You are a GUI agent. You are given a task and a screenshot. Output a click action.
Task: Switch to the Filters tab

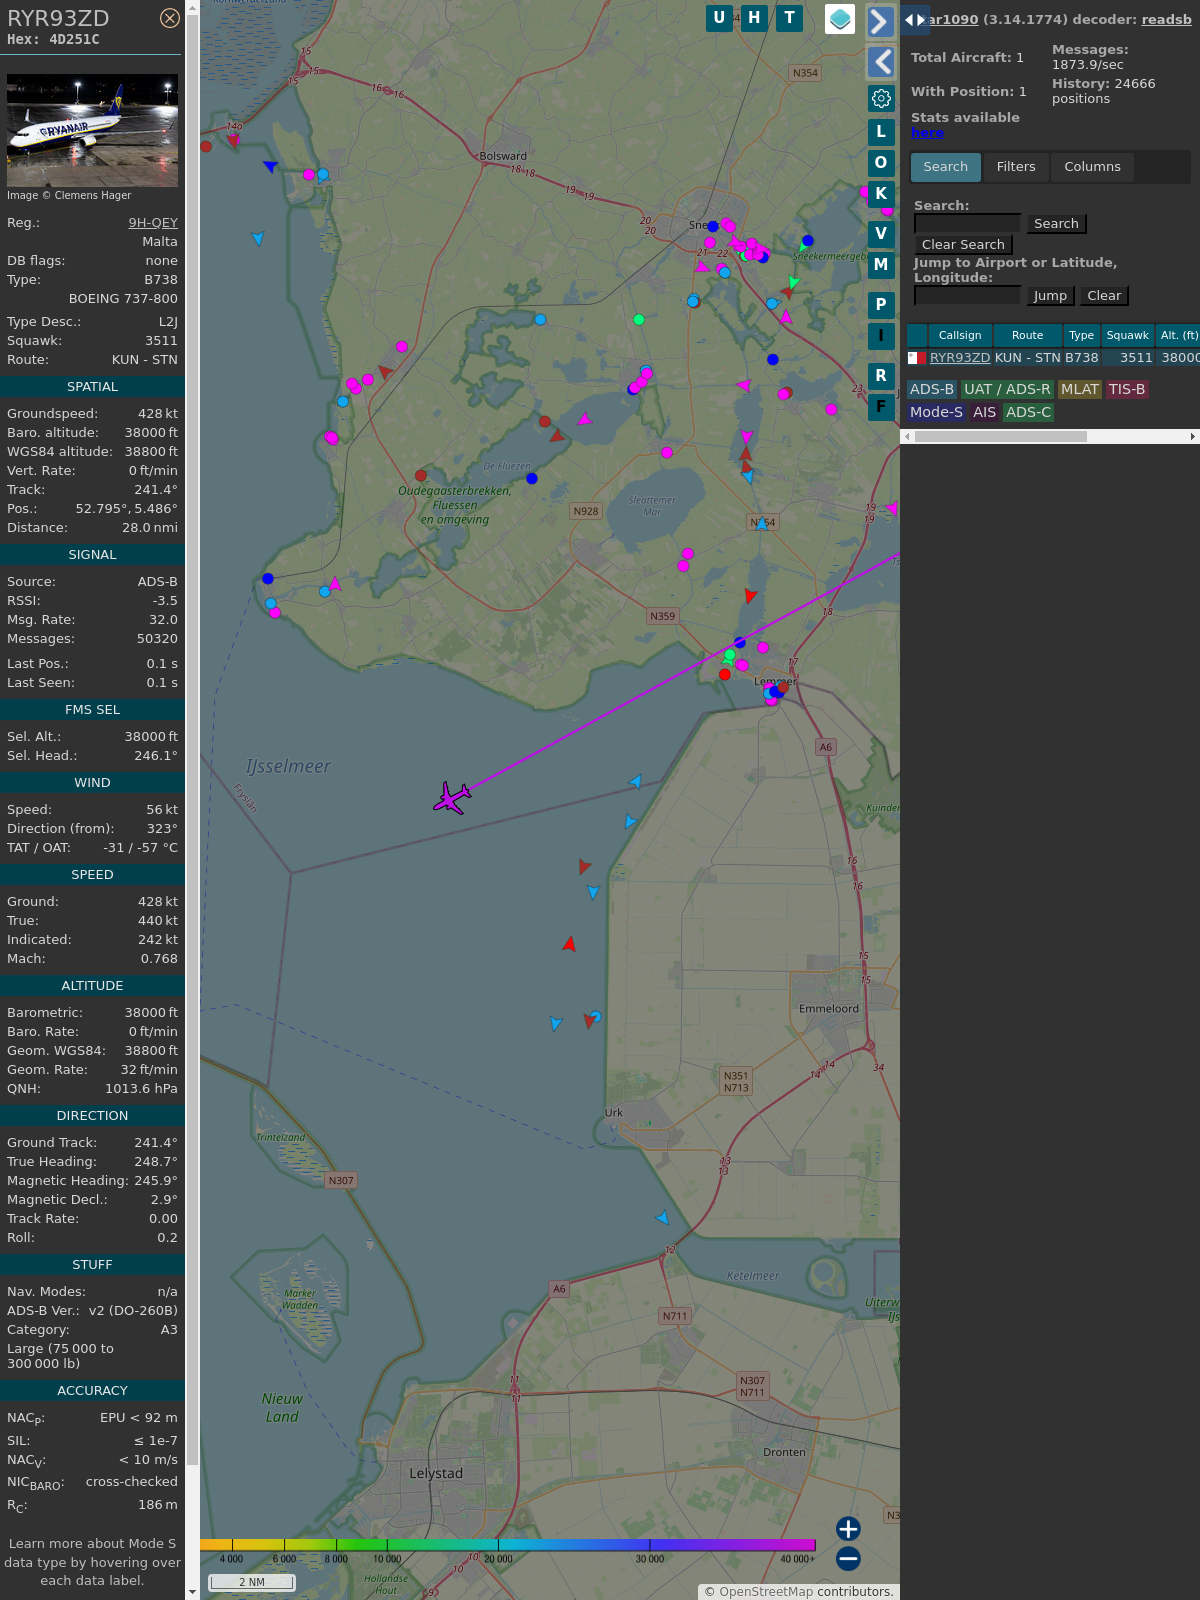pos(1015,167)
